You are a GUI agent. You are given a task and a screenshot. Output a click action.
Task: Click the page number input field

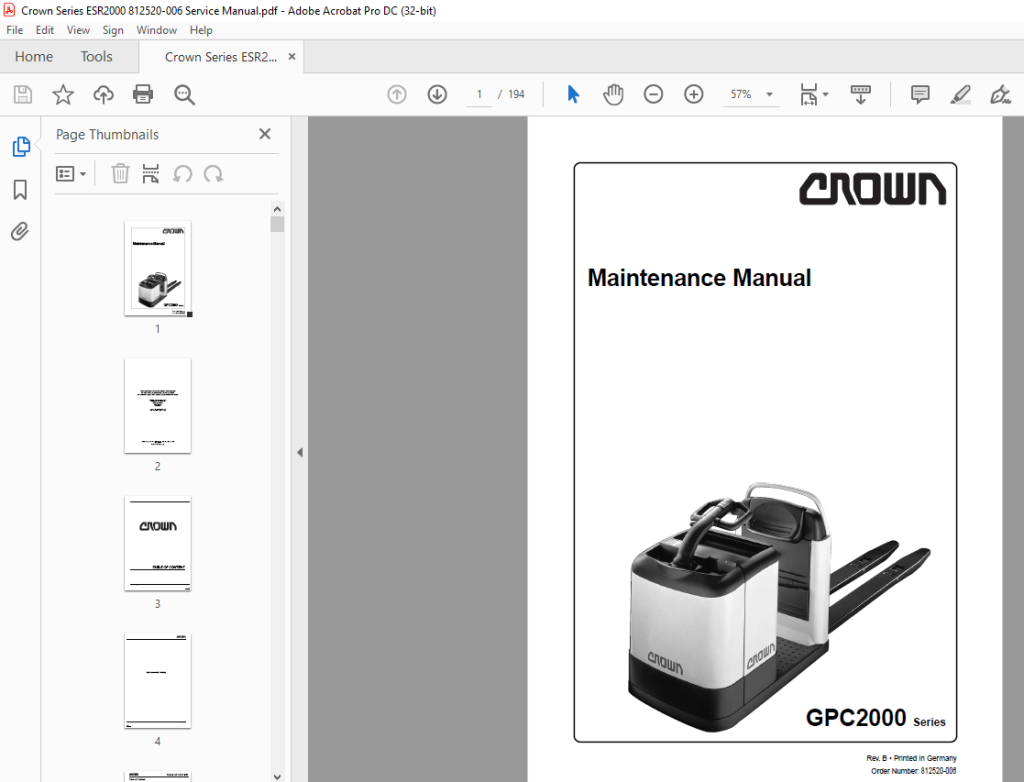[479, 95]
